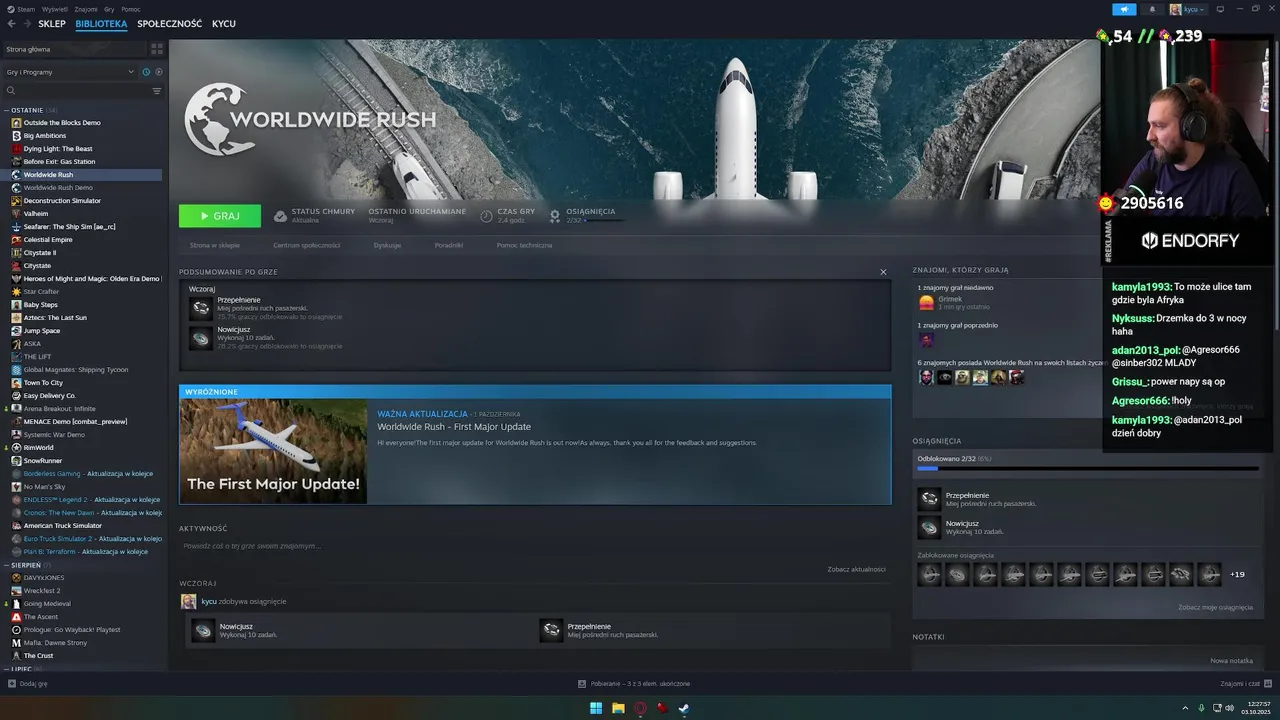Select Valheim in game list

(36, 213)
